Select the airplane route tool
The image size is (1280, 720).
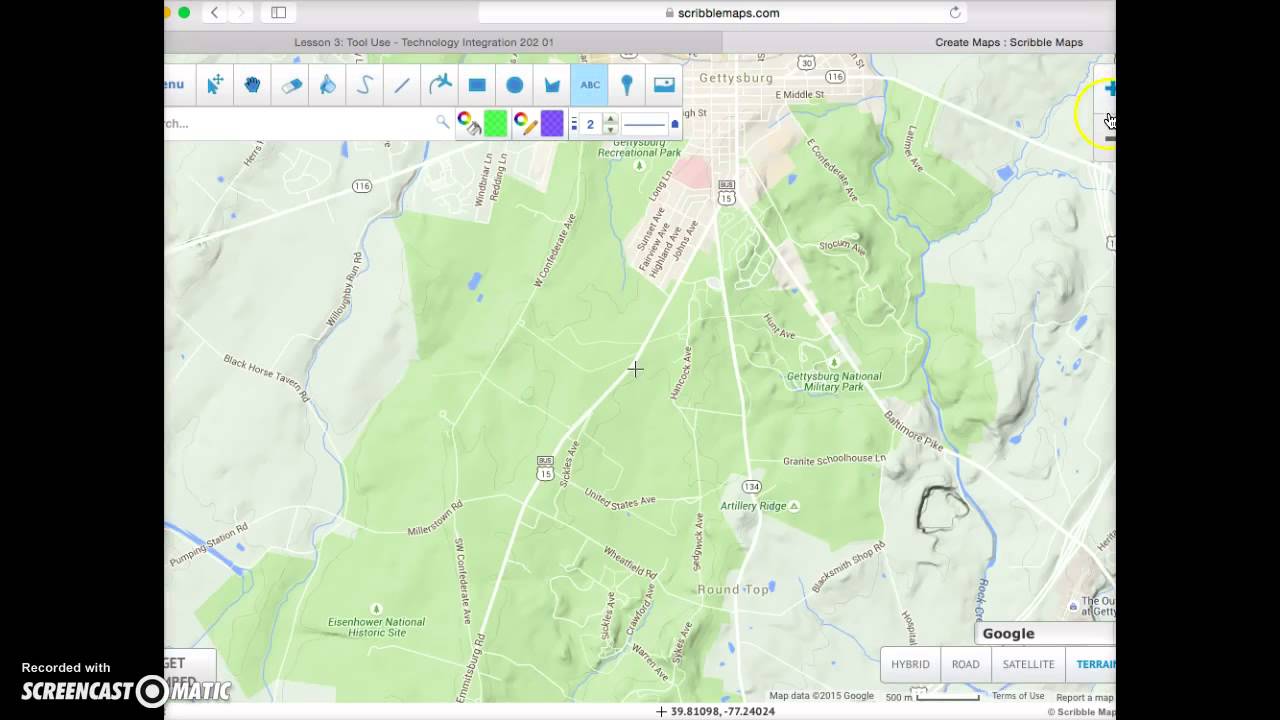click(x=440, y=85)
